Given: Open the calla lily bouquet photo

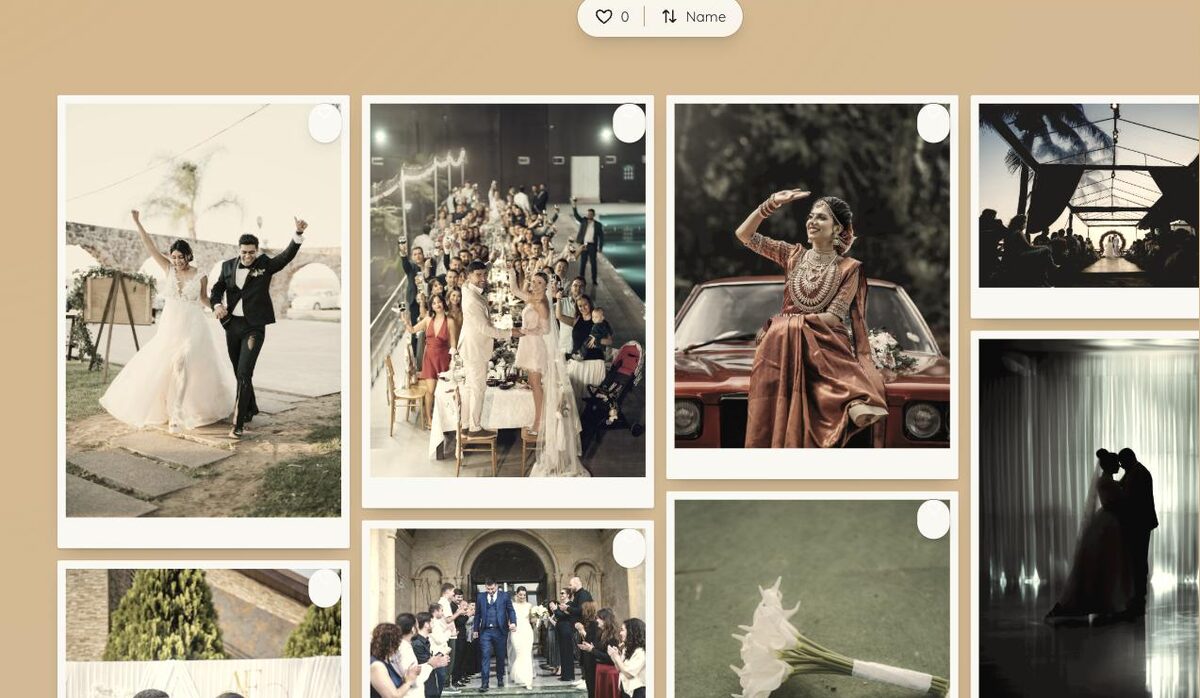Looking at the screenshot, I should (812, 599).
